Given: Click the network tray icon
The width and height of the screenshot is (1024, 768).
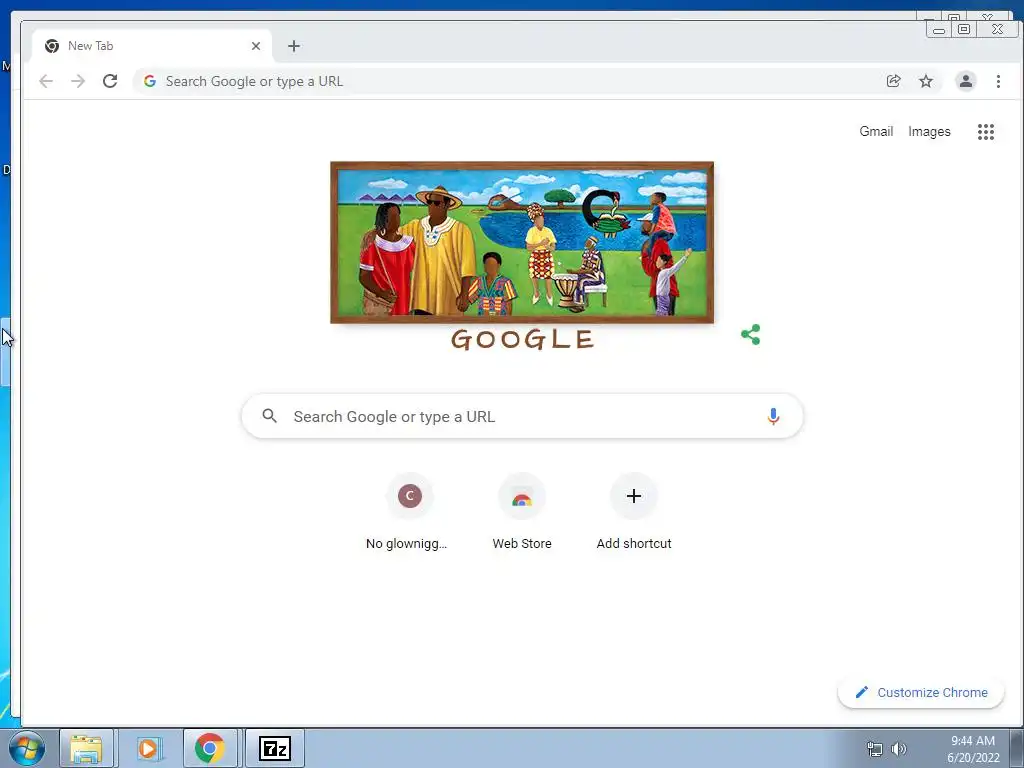Looking at the screenshot, I should [x=874, y=749].
